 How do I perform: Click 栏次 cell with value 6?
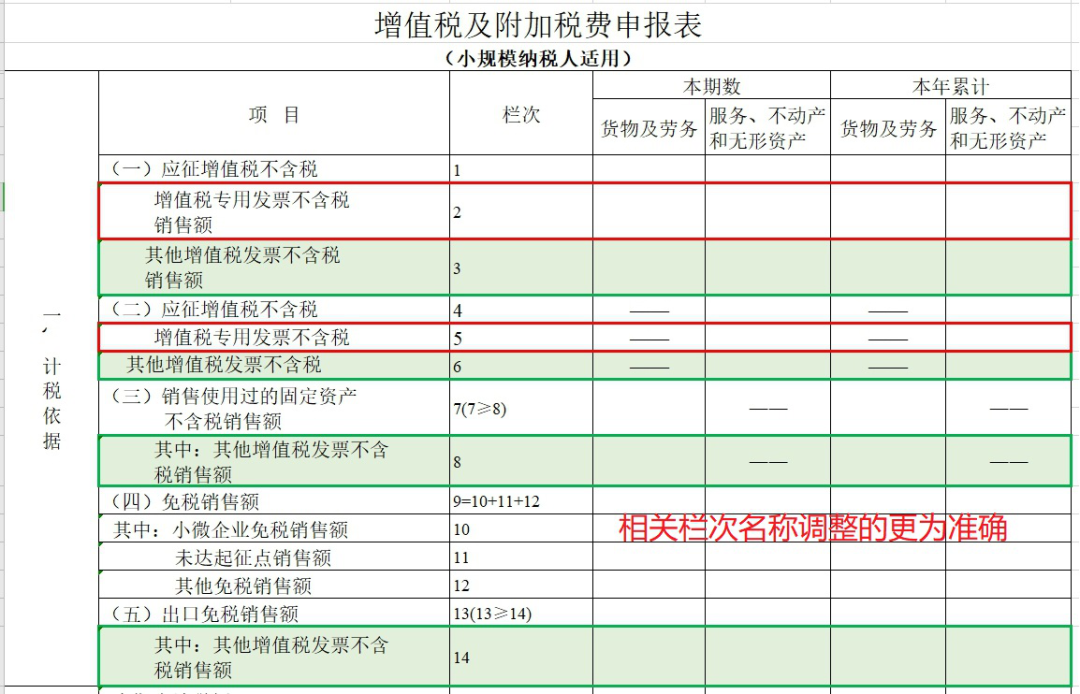pyautogui.click(x=521, y=366)
